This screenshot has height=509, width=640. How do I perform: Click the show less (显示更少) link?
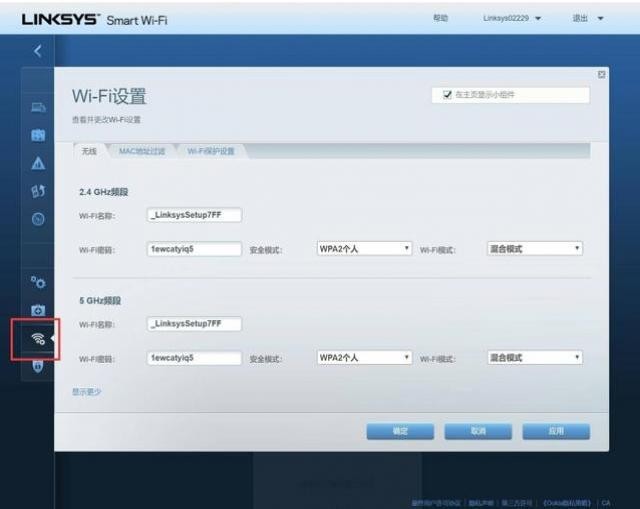(x=87, y=392)
